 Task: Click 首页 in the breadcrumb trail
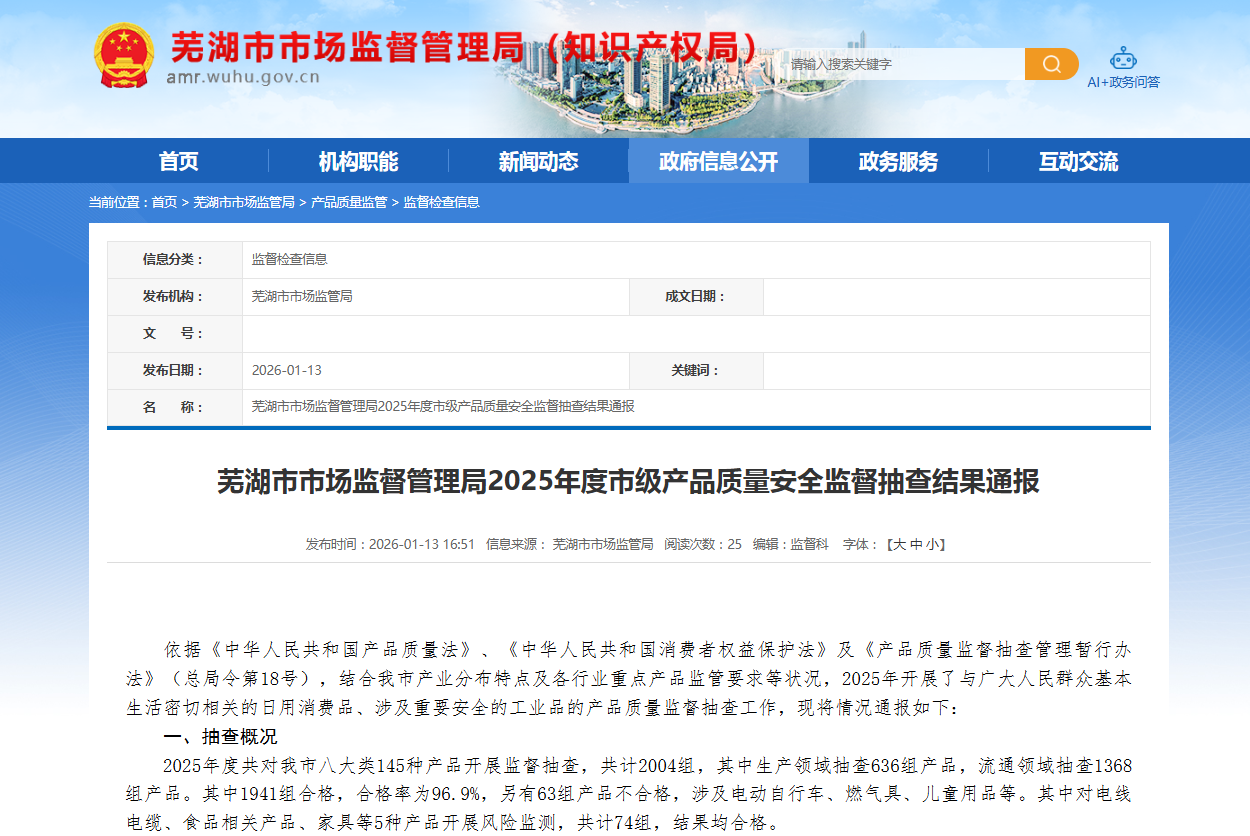[164, 202]
